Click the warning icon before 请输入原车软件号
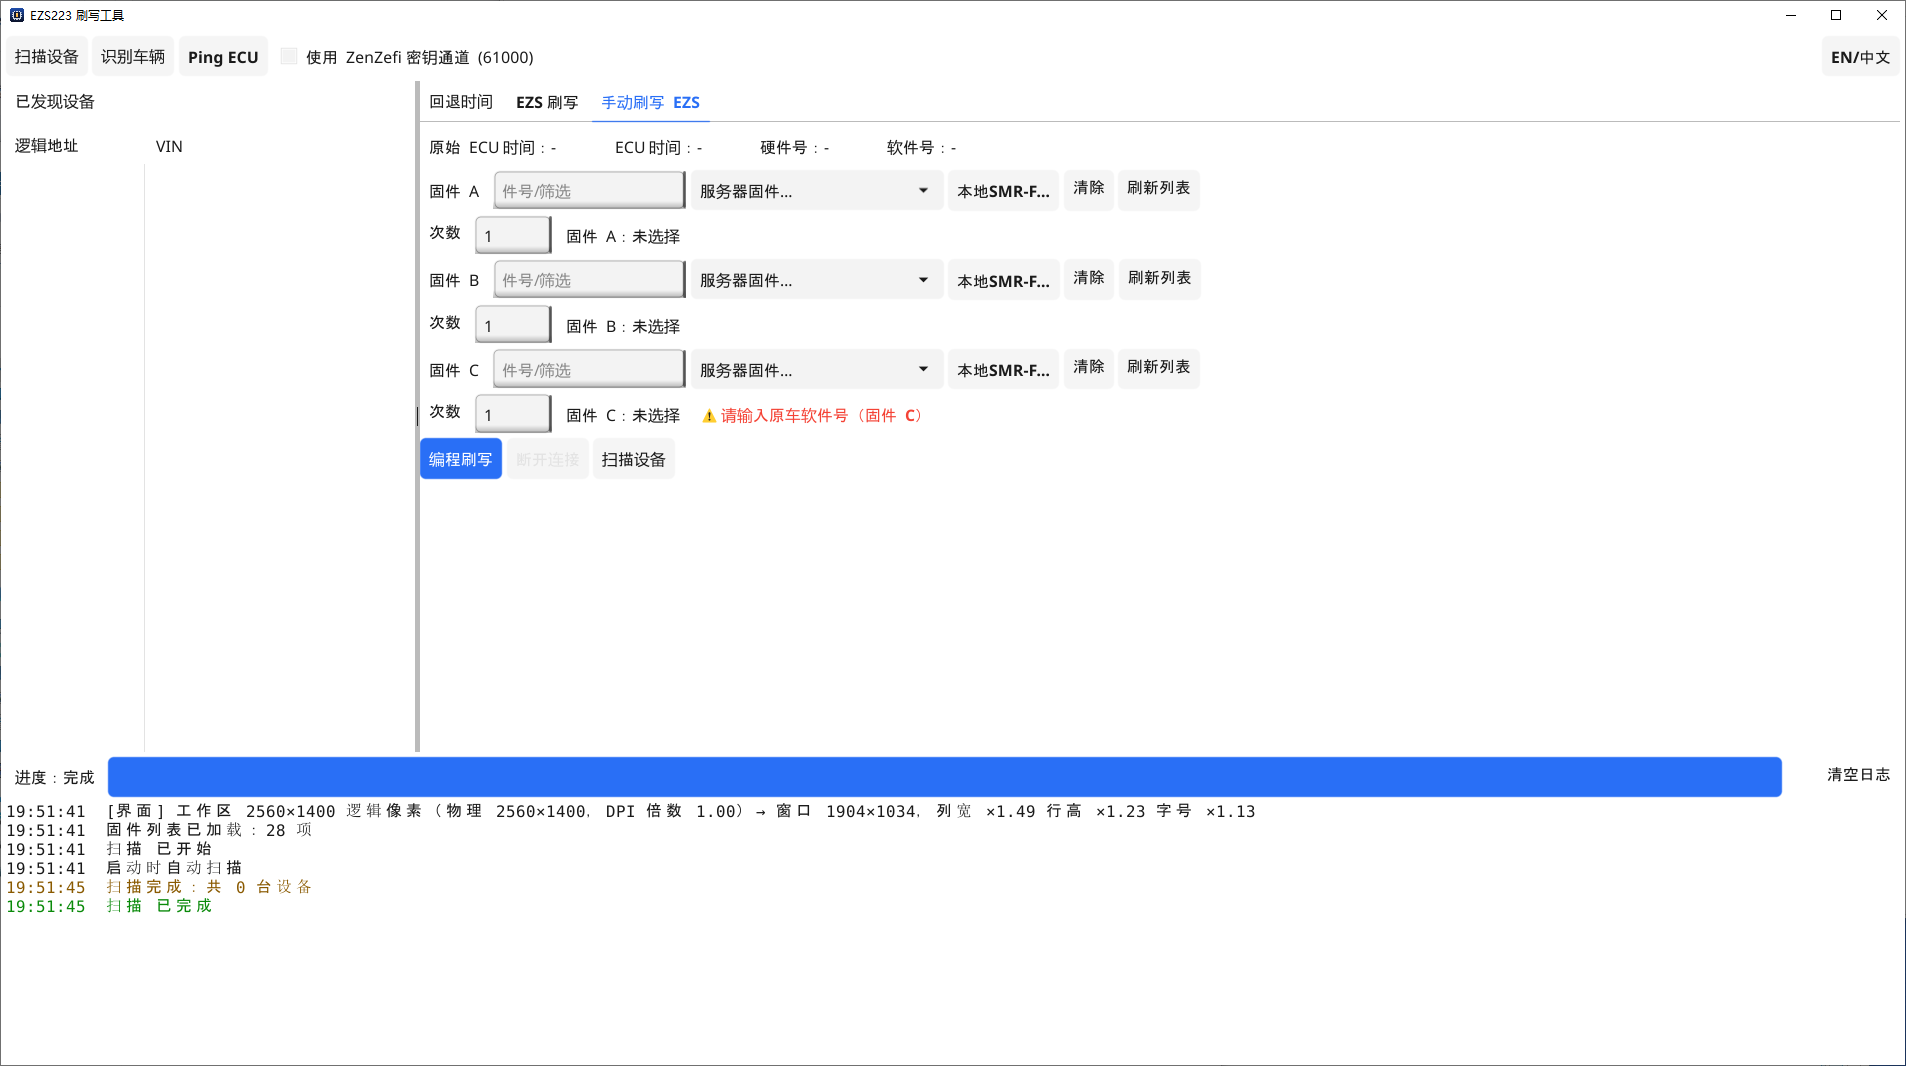This screenshot has height=1066, width=1906. tap(709, 416)
